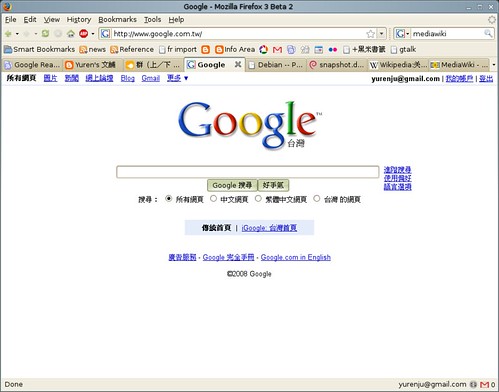Open the Edit menu
This screenshot has height=392, width=499.
click(x=30, y=20)
